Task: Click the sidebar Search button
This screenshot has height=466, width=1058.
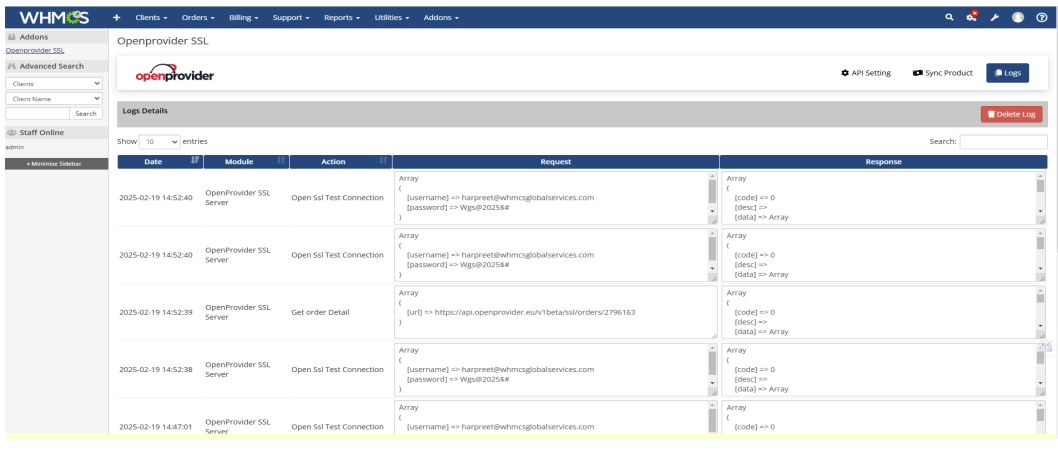Action: (86, 113)
